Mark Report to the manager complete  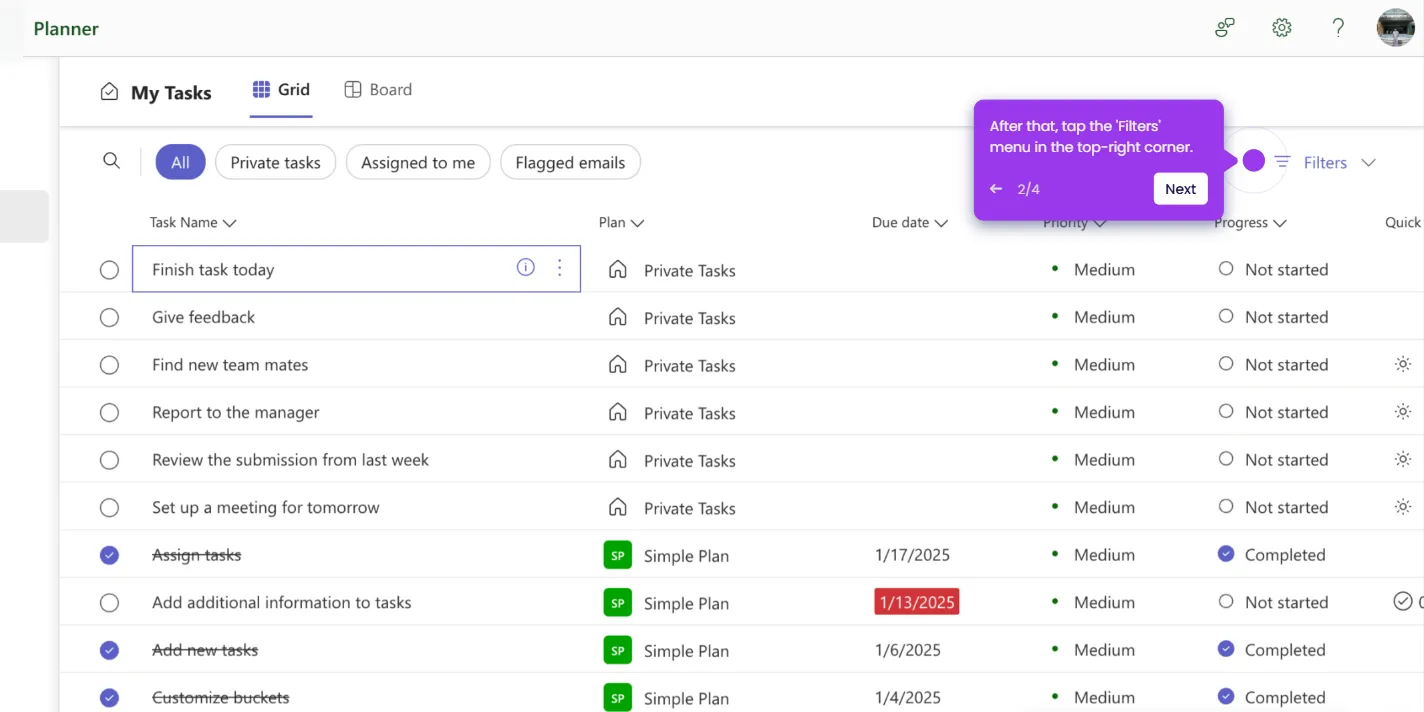pyautogui.click(x=109, y=412)
